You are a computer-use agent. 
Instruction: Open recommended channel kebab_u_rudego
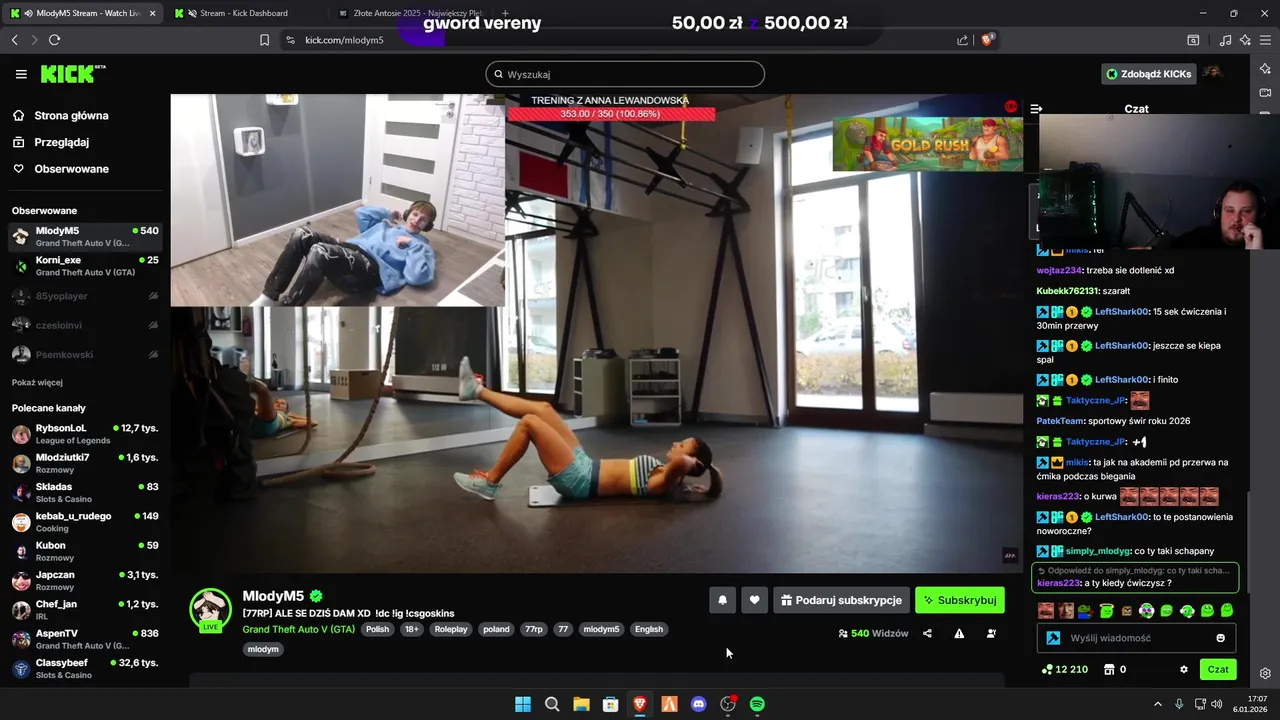pyautogui.click(x=85, y=522)
